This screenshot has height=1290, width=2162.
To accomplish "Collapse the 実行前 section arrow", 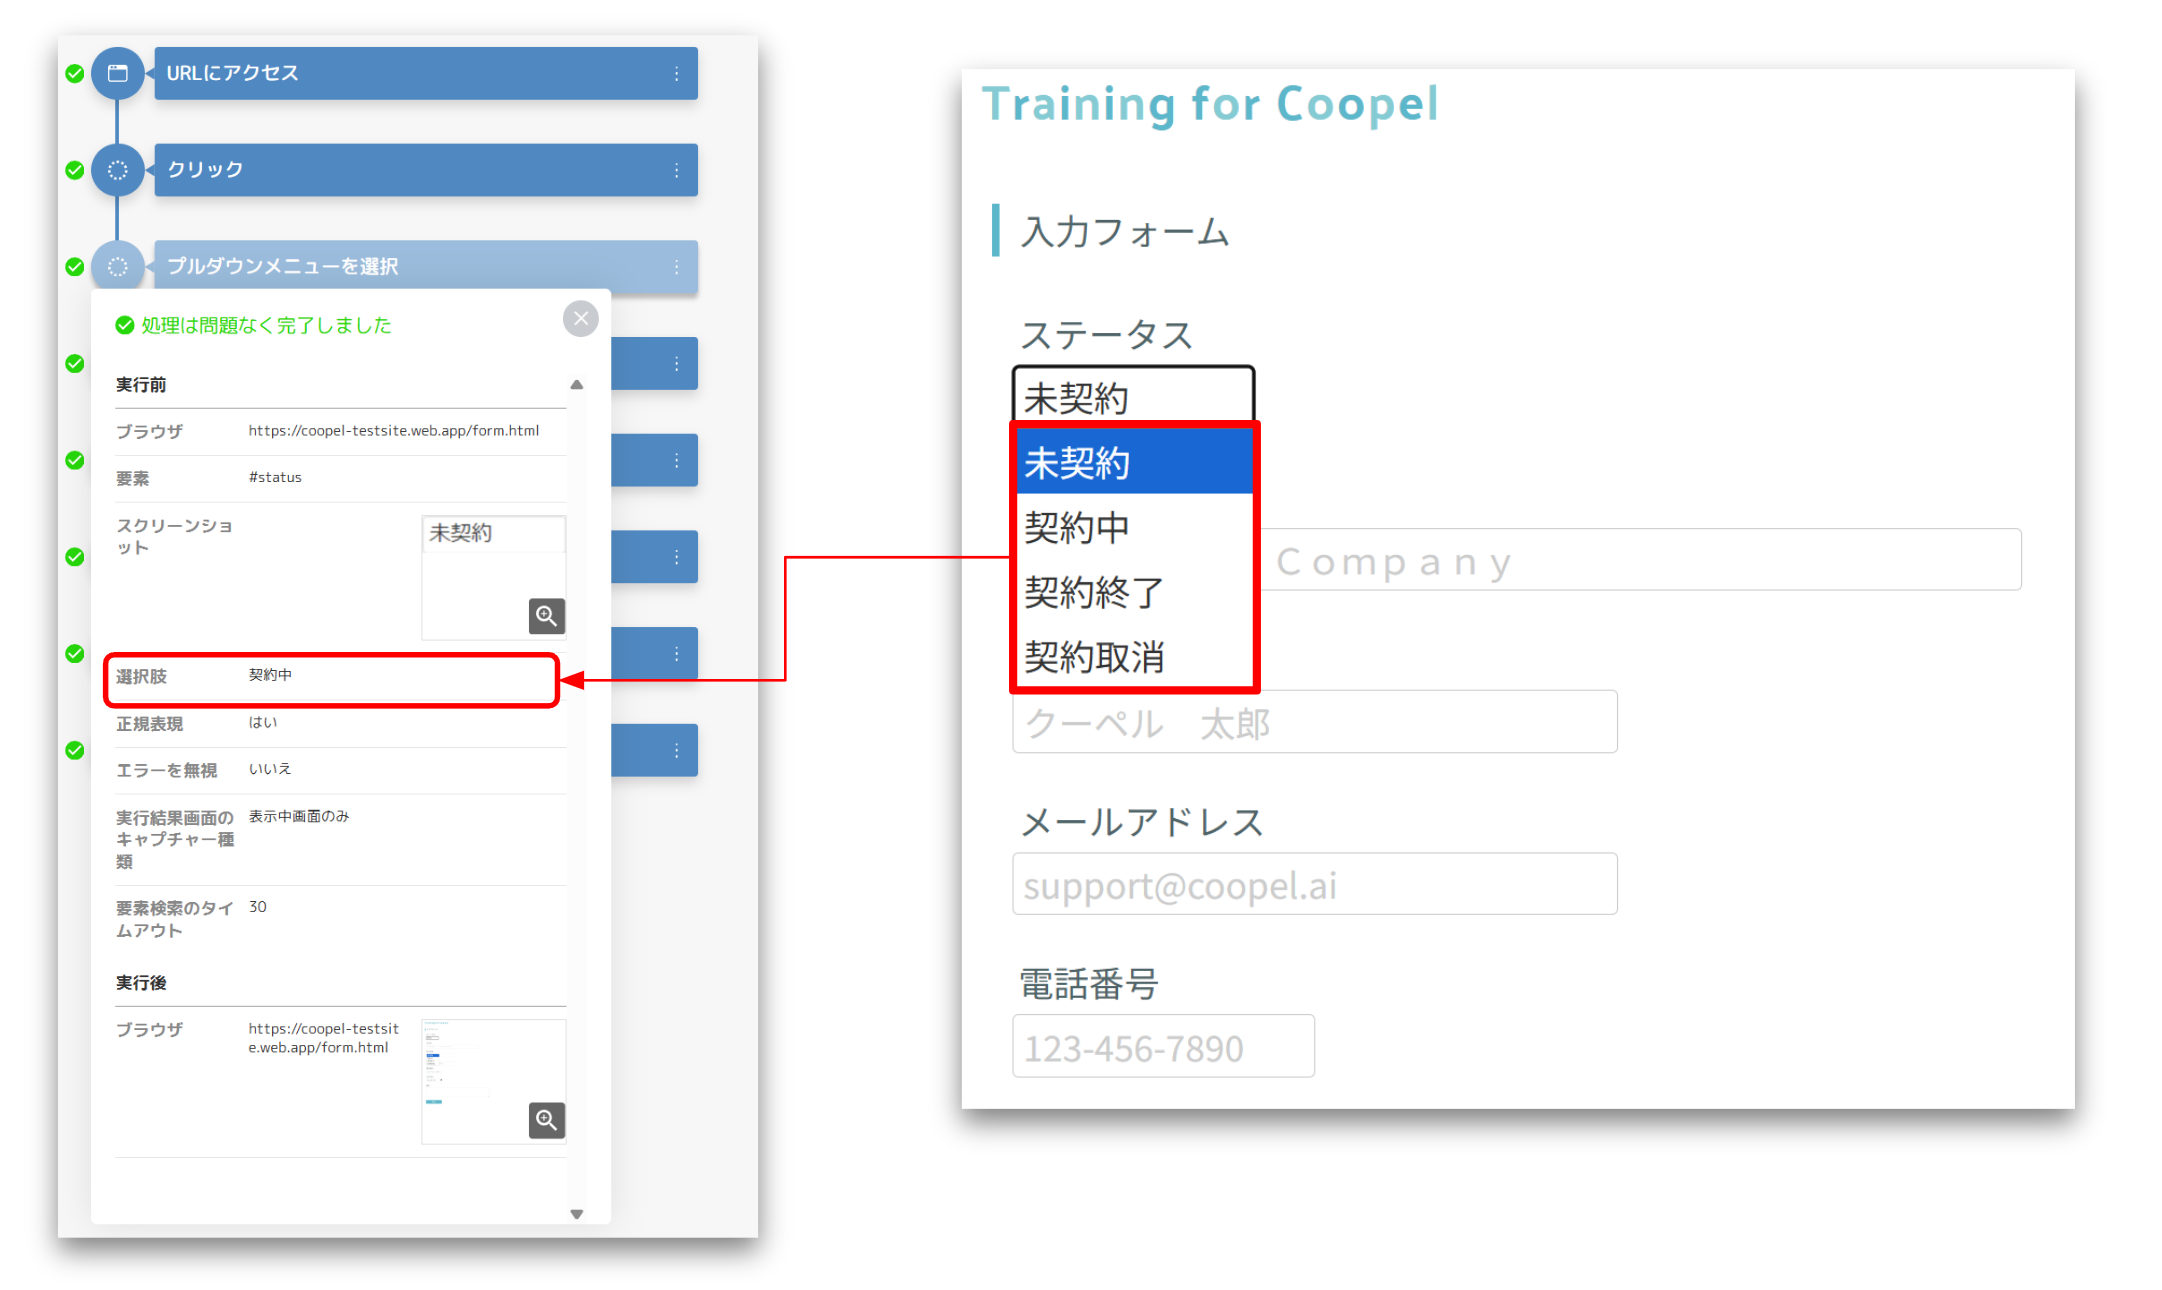I will pyautogui.click(x=577, y=385).
